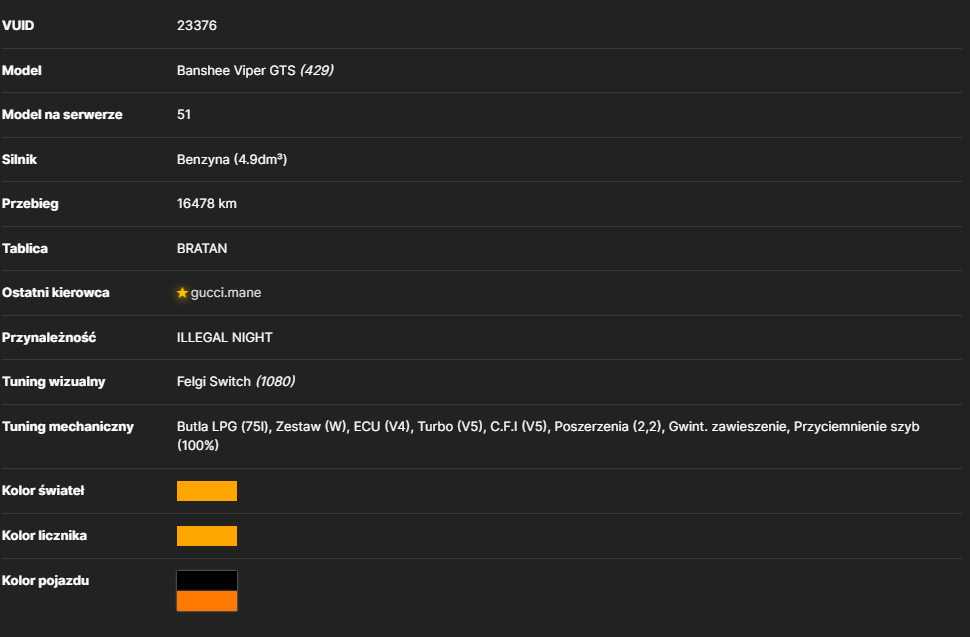The width and height of the screenshot is (970, 637).
Task: Click the orange Kolor pojazdu swatch
Action: click(207, 601)
